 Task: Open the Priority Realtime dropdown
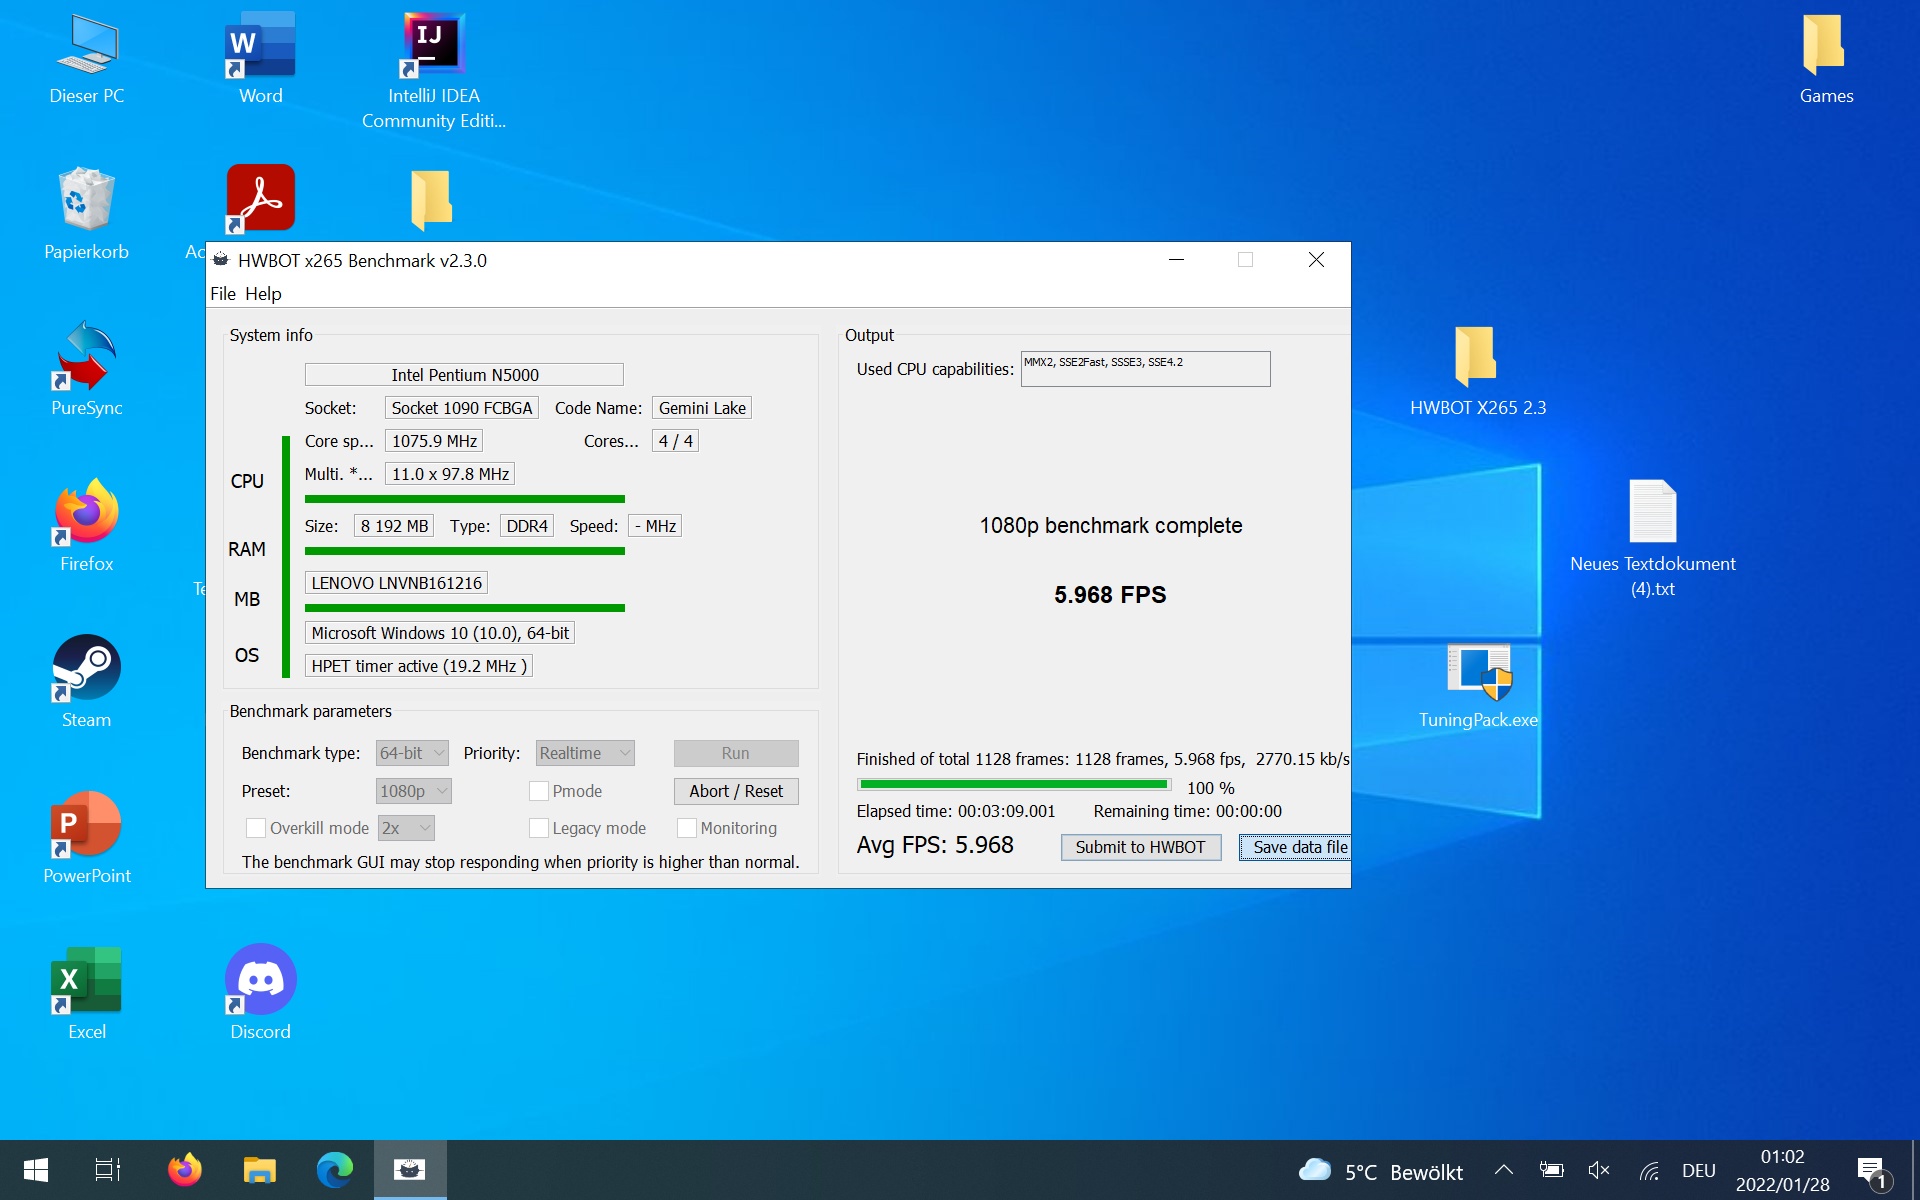click(586, 753)
